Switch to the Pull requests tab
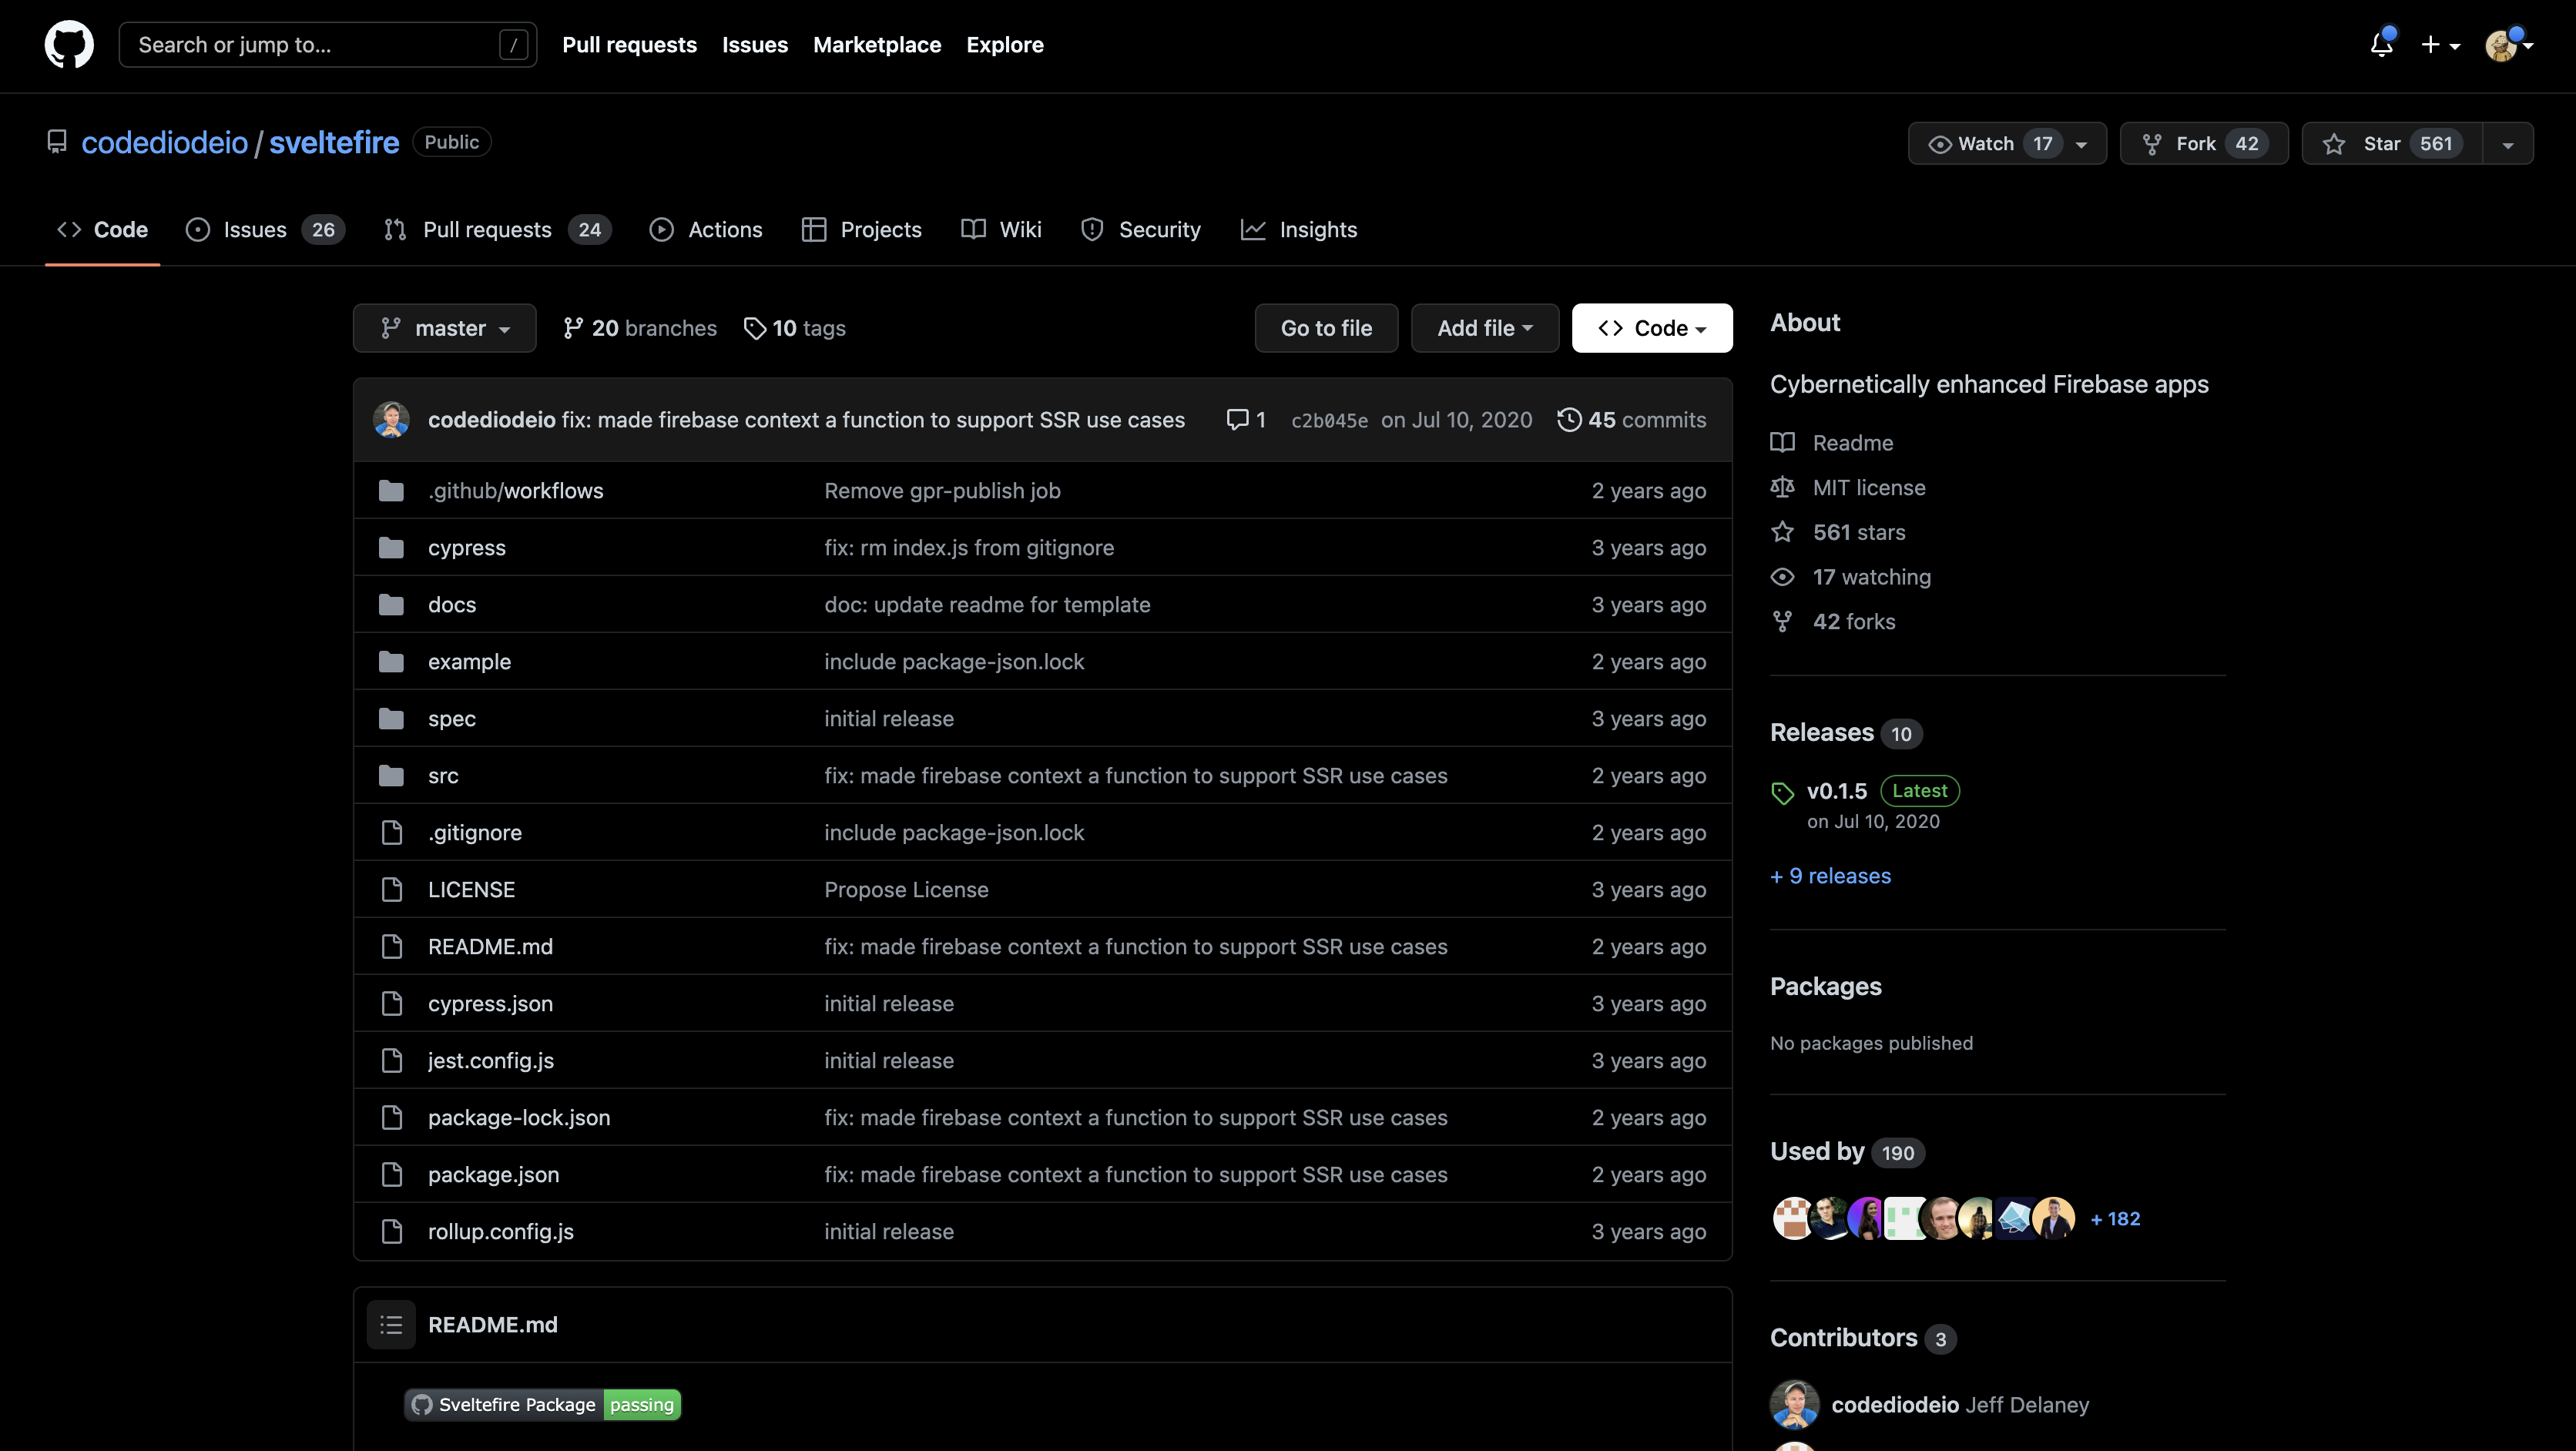Viewport: 2576px width, 1451px height. tap(488, 229)
